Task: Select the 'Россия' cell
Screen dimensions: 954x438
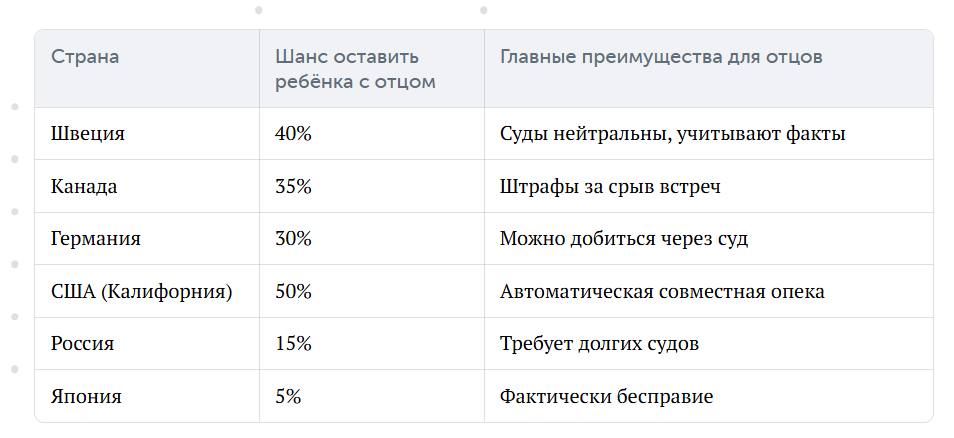Action: 82,344
